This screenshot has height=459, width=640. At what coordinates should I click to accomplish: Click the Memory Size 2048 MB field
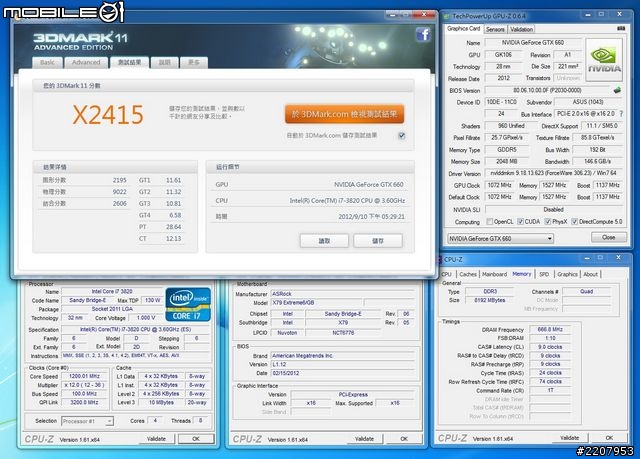click(507, 162)
